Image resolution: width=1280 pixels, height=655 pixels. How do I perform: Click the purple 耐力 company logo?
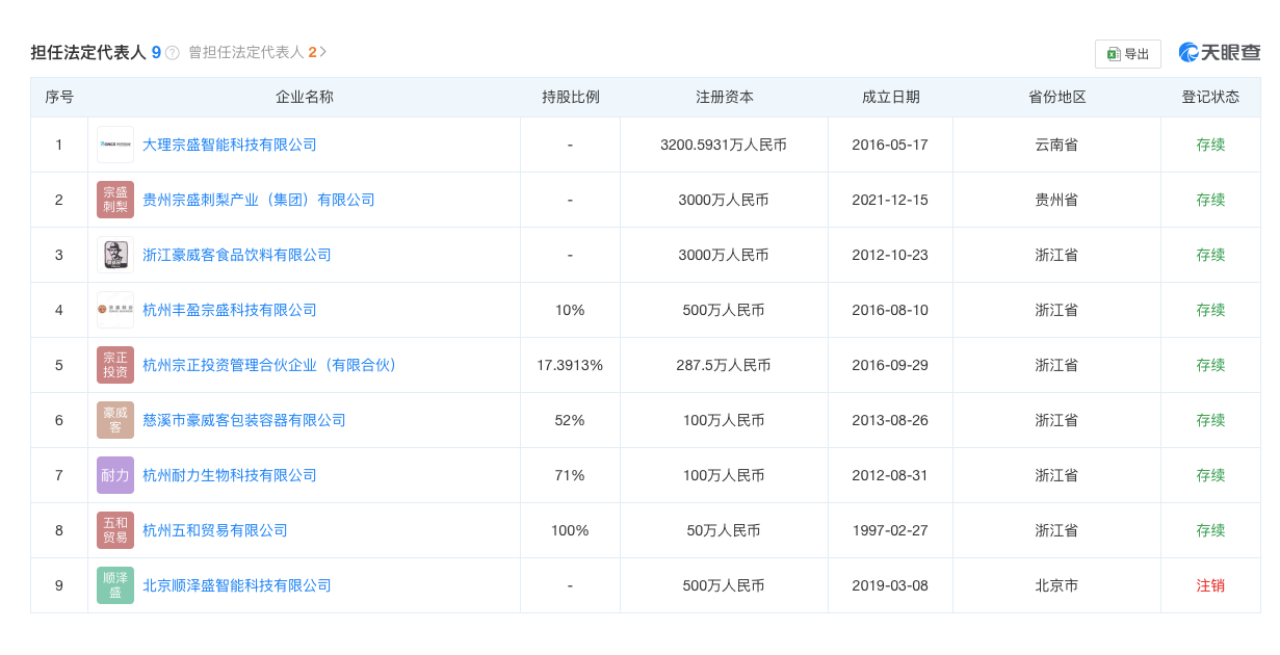pos(115,475)
